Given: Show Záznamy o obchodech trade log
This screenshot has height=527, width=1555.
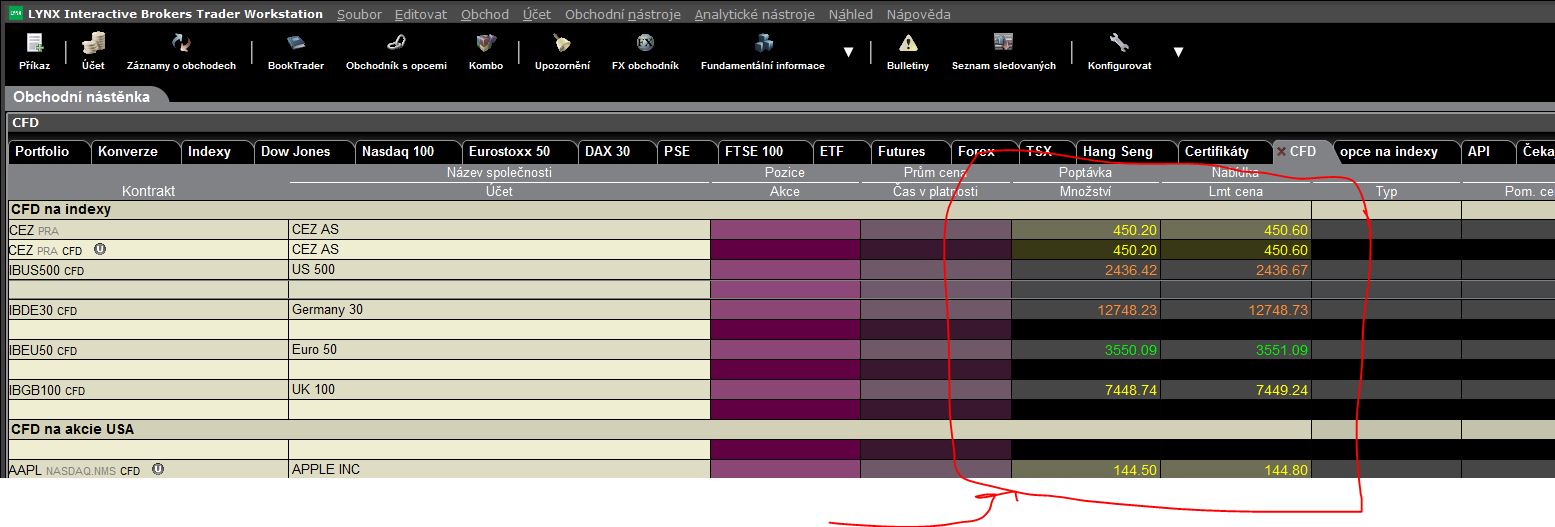Looking at the screenshot, I should (181, 51).
